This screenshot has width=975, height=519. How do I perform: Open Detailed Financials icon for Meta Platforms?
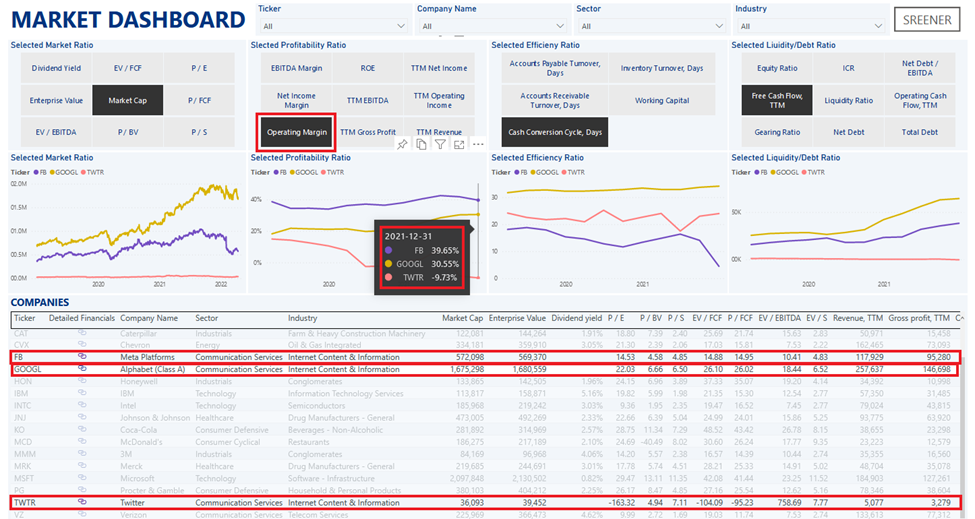(x=82, y=357)
